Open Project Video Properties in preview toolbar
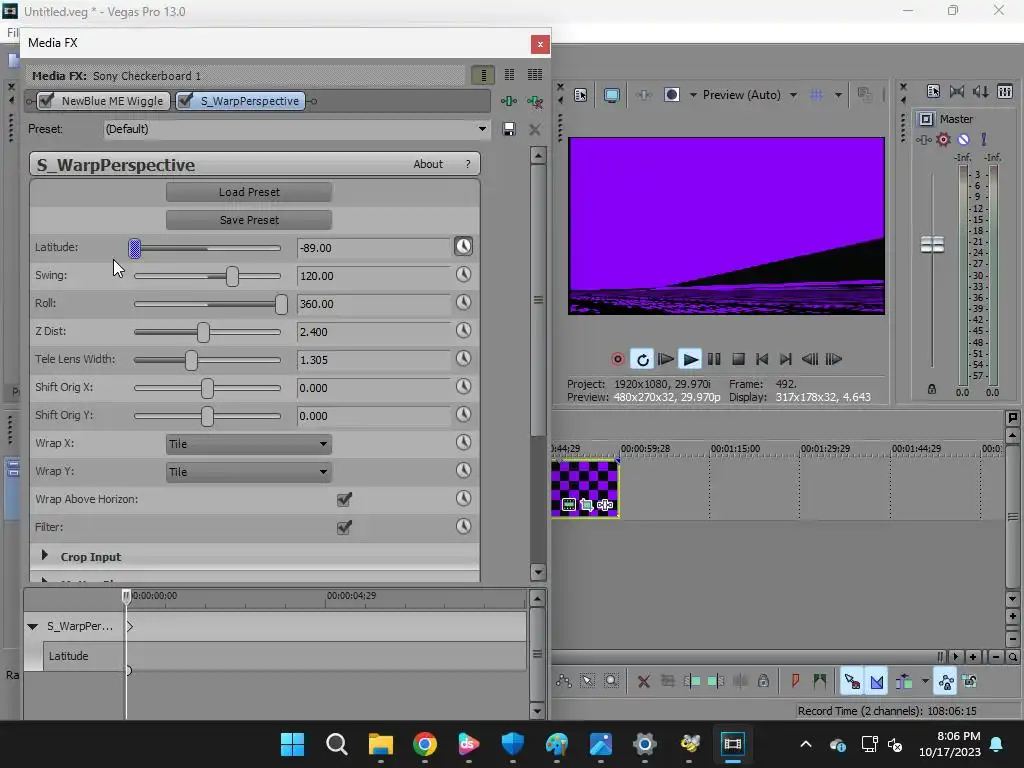Image resolution: width=1024 pixels, height=768 pixels. pyautogui.click(x=581, y=95)
